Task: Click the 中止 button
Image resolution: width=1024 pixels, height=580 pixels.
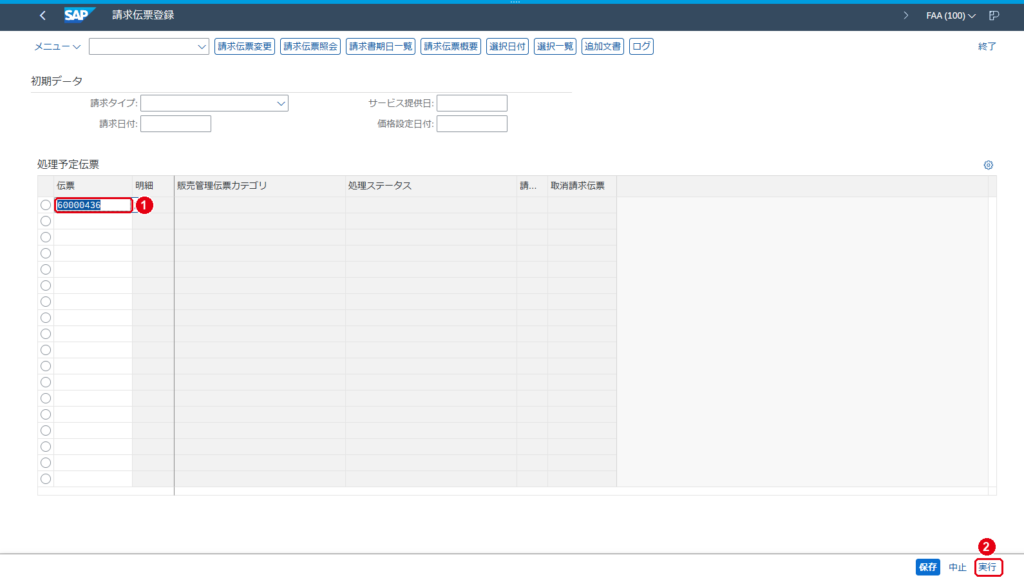Action: [x=957, y=567]
